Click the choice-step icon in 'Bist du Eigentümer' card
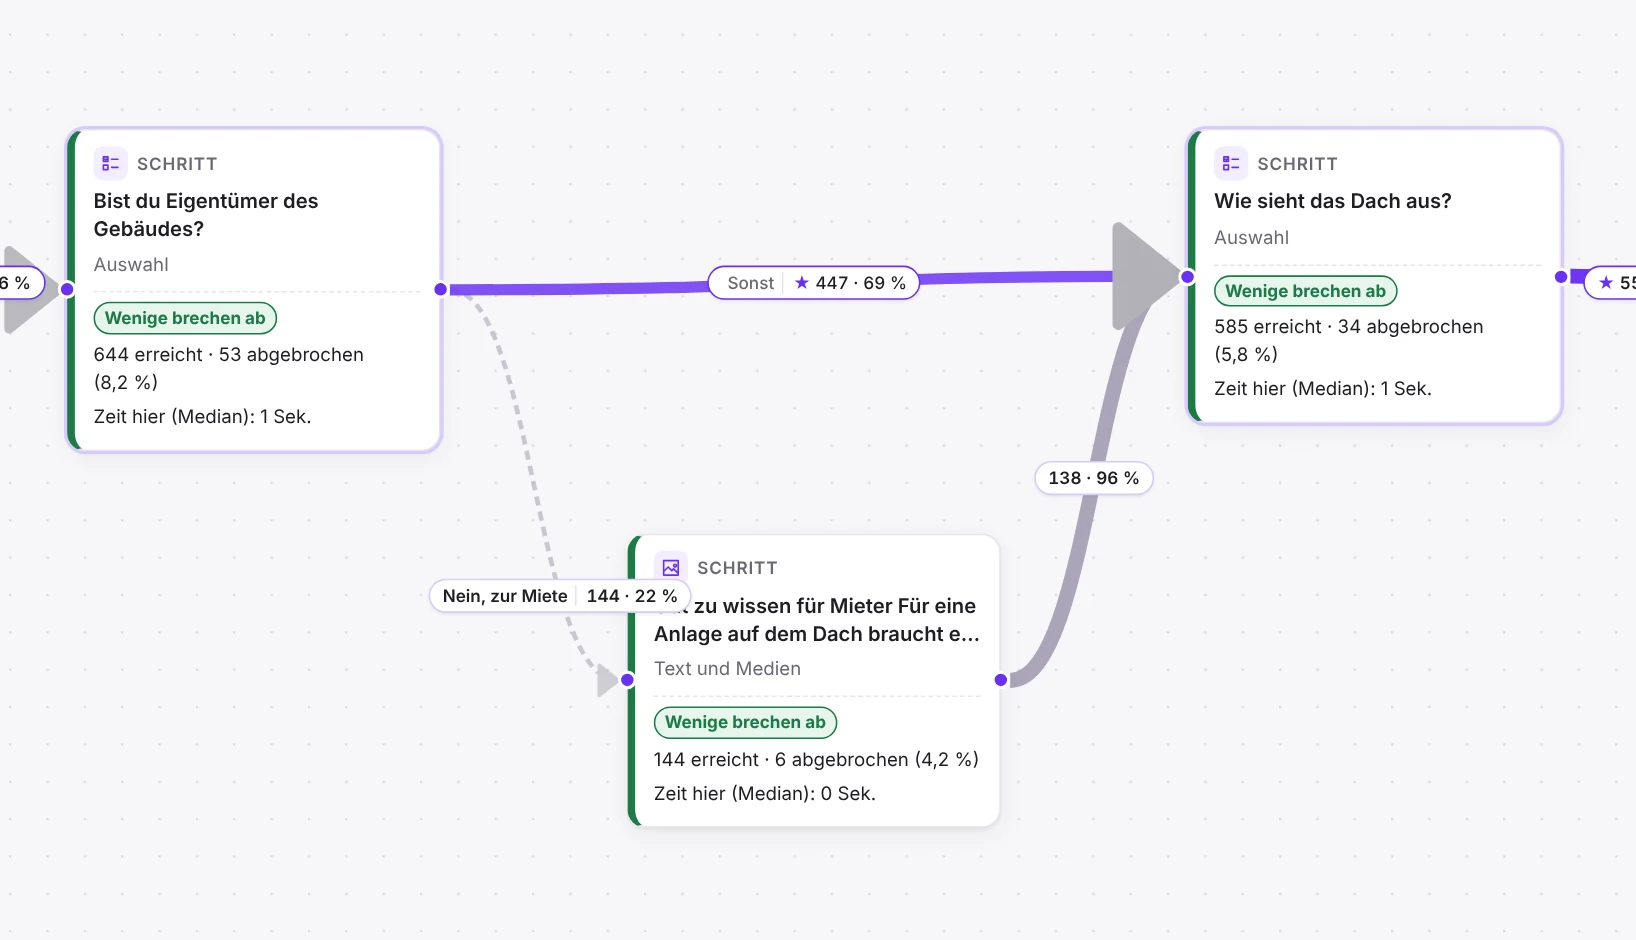Screen dimensions: 1636x940 pyautogui.click(x=110, y=163)
